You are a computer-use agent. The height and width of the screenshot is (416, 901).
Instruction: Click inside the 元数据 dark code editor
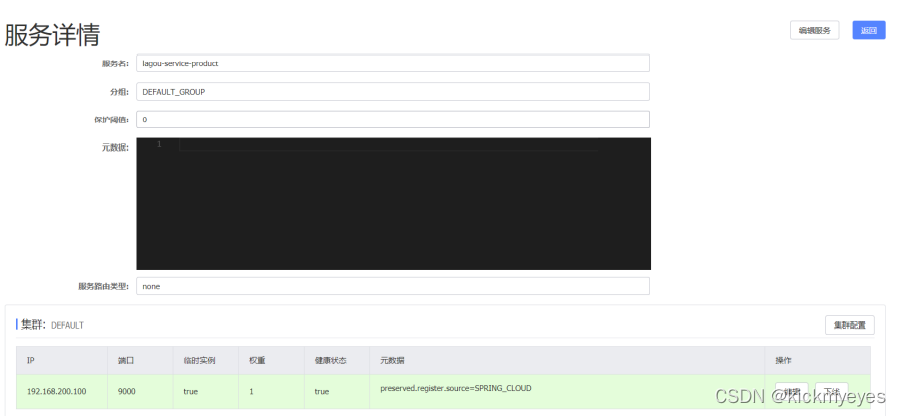click(394, 203)
